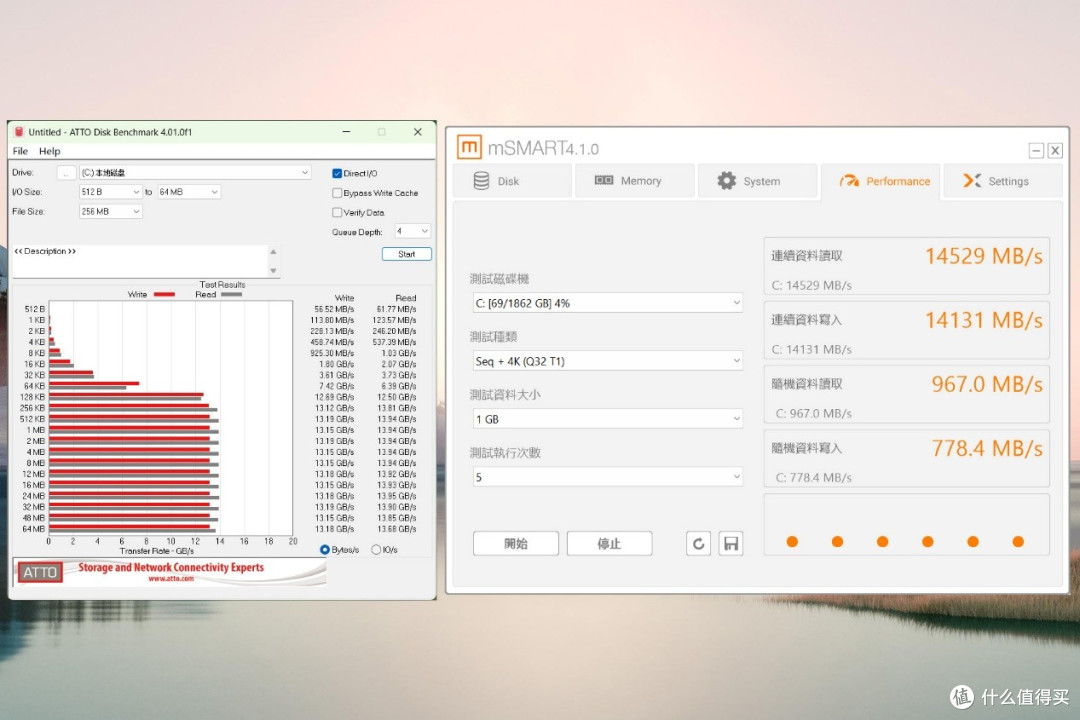Click the mSMART logo icon
Viewport: 1080px width, 720px height.
coord(469,147)
